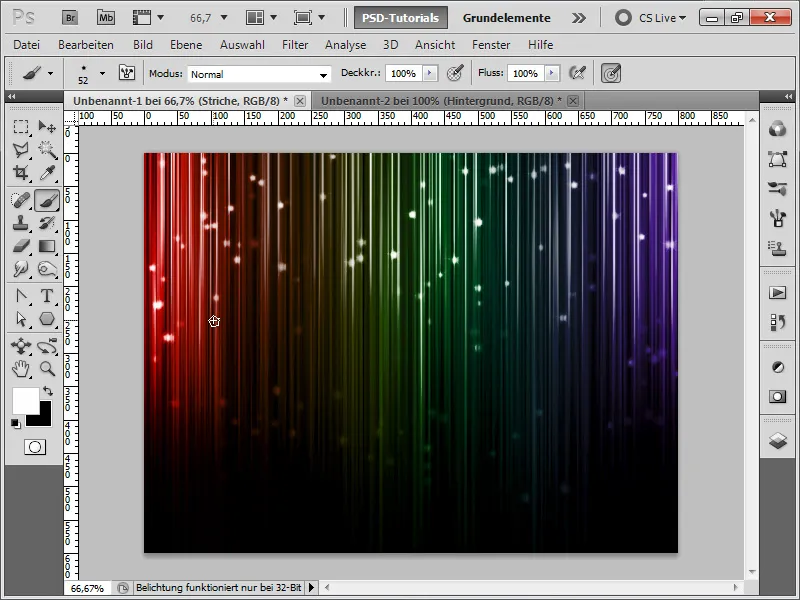800x600 pixels.
Task: Set the white foreground color swatch
Action: pyautogui.click(x=25, y=401)
